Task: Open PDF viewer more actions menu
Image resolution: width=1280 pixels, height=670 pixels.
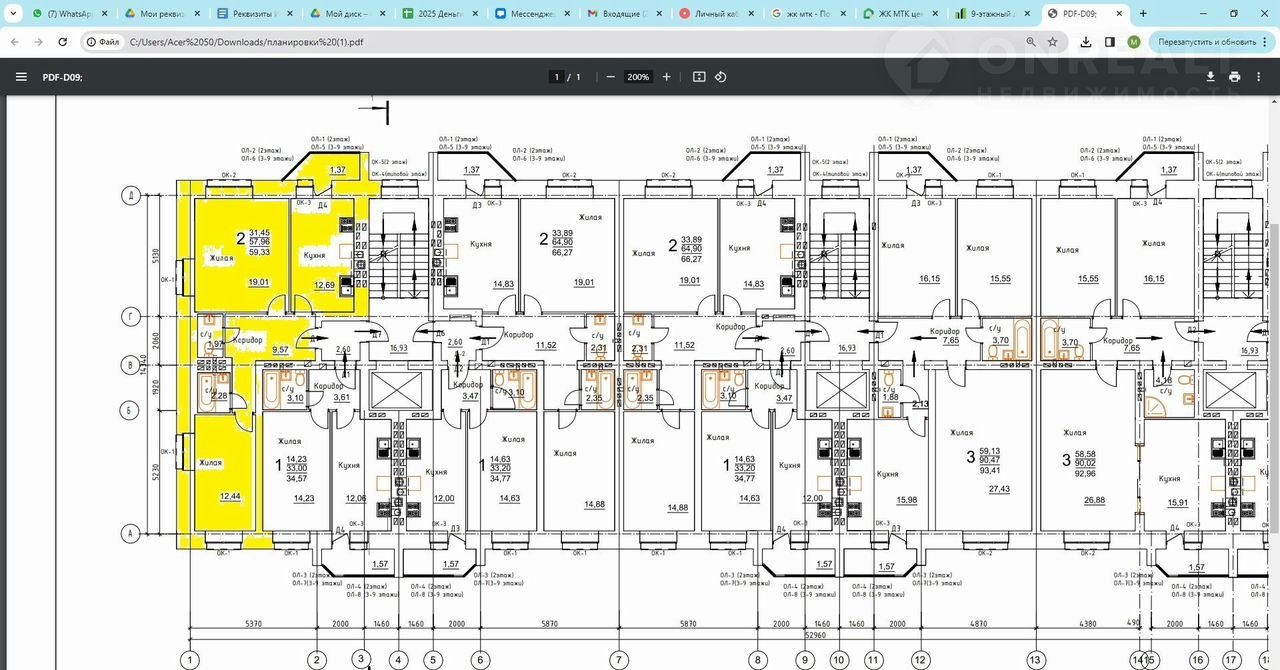Action: [x=1258, y=77]
